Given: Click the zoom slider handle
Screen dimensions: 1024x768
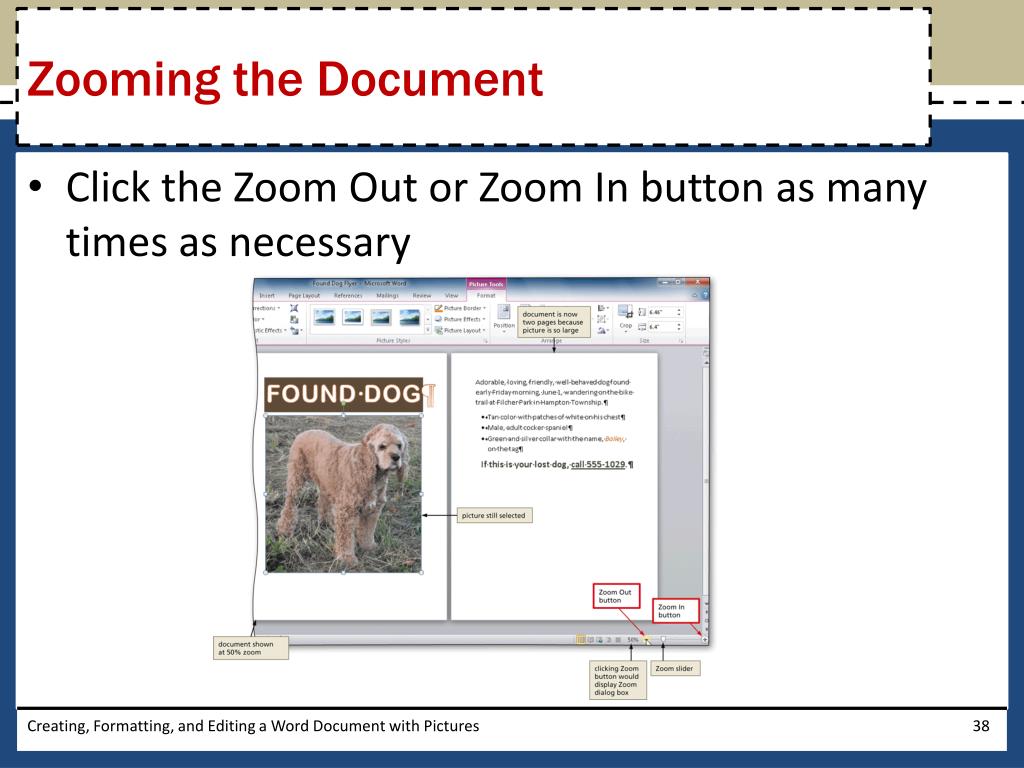Looking at the screenshot, I should coord(664,639).
